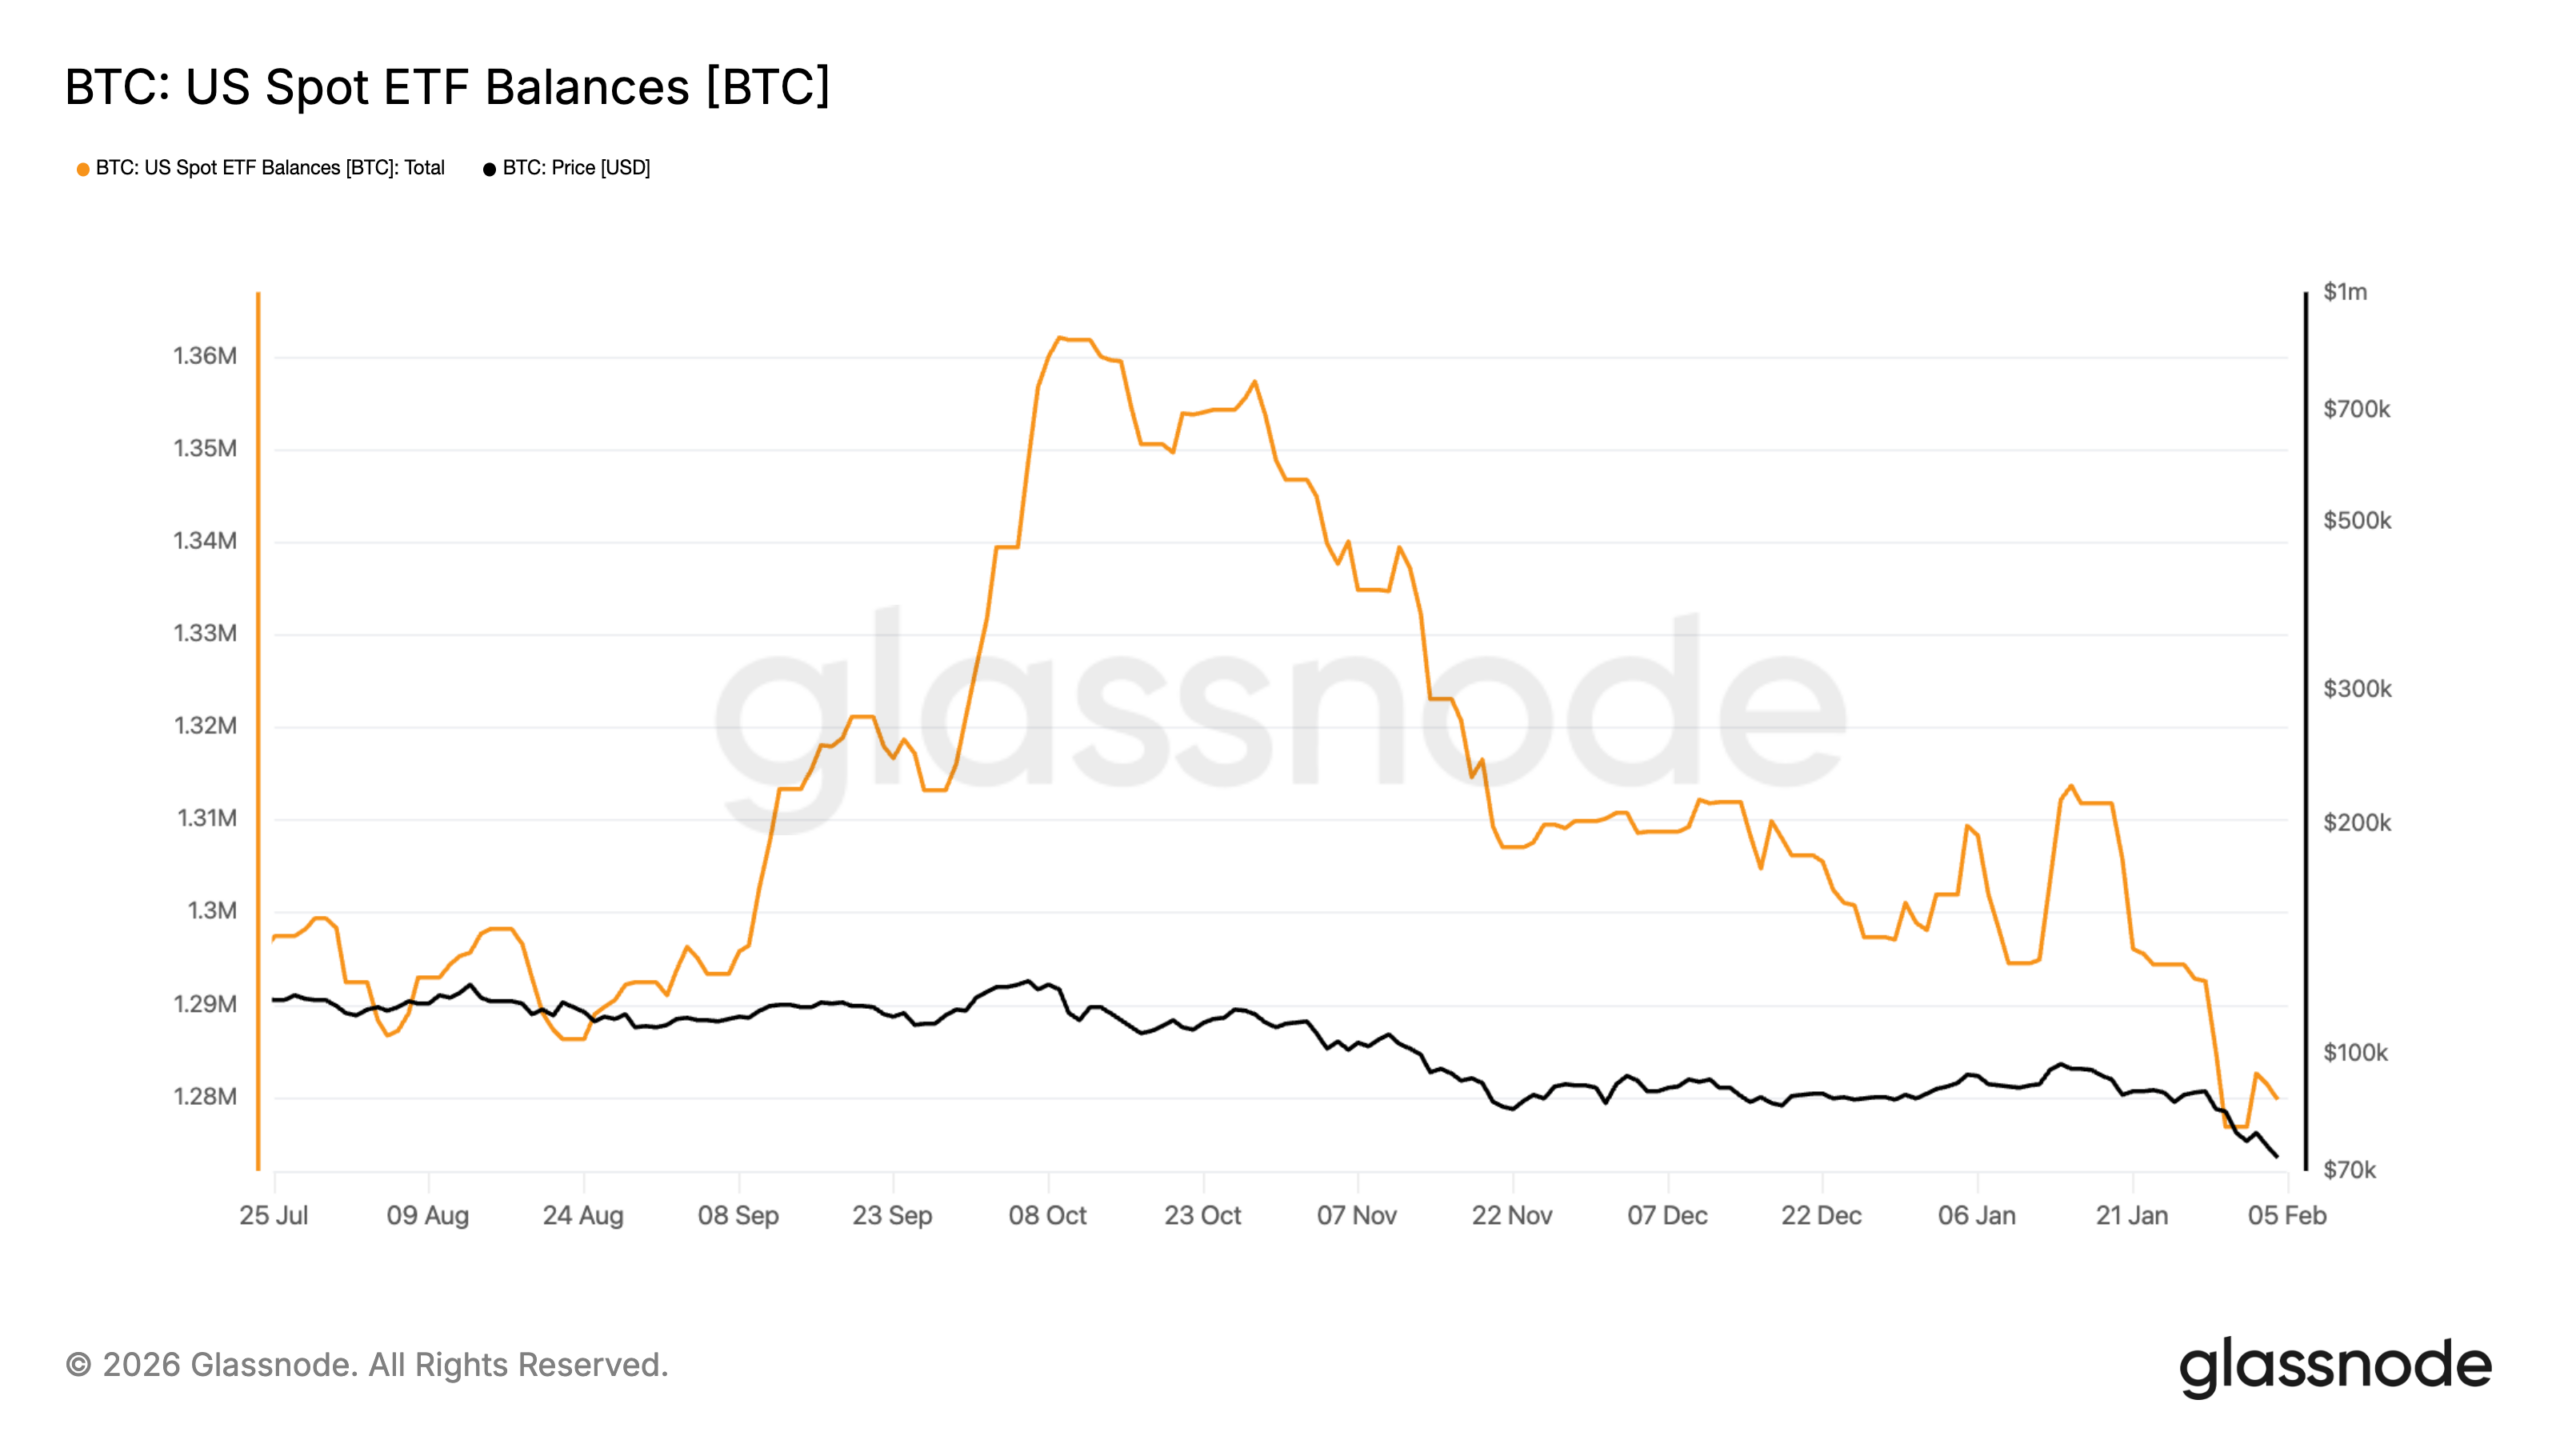Click the '1.3M' left axis label
2560x1440 pixels.
212,911
